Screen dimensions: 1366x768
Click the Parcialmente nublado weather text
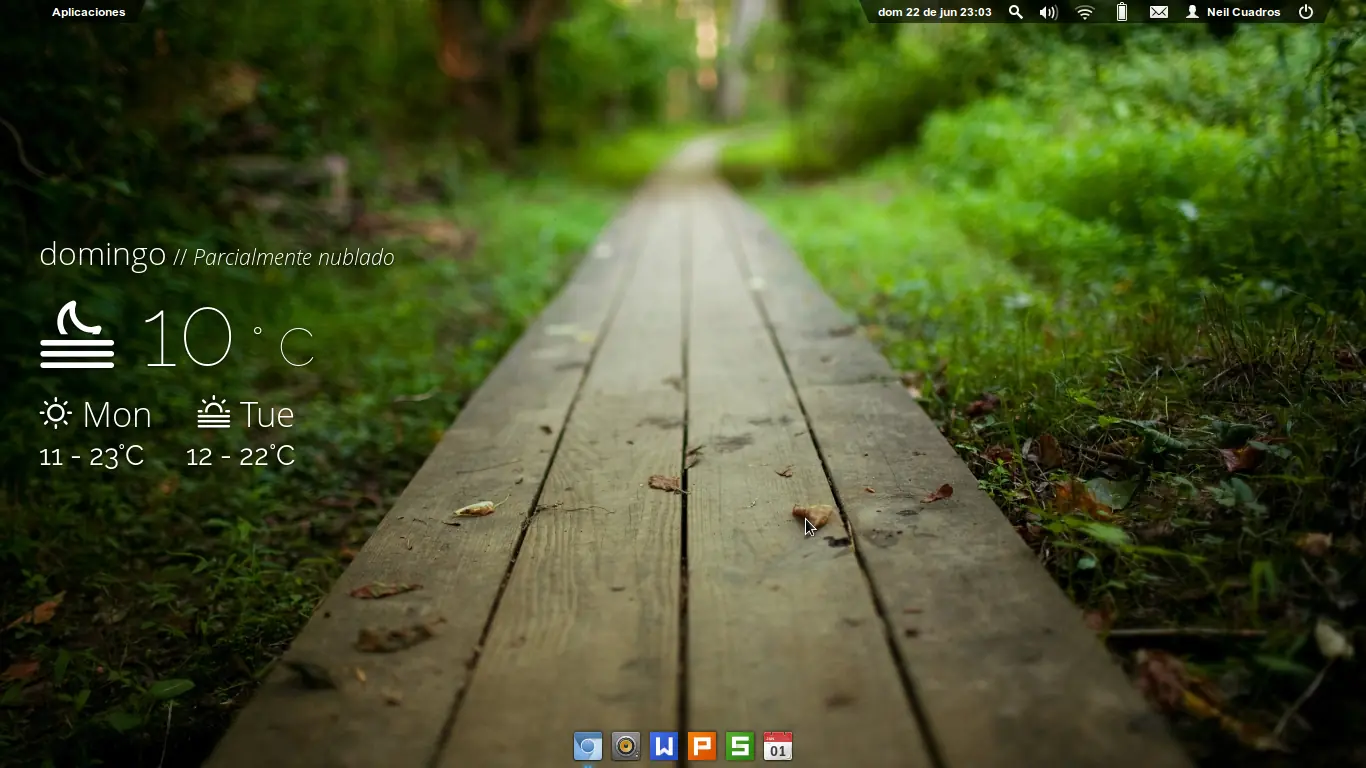coord(293,257)
